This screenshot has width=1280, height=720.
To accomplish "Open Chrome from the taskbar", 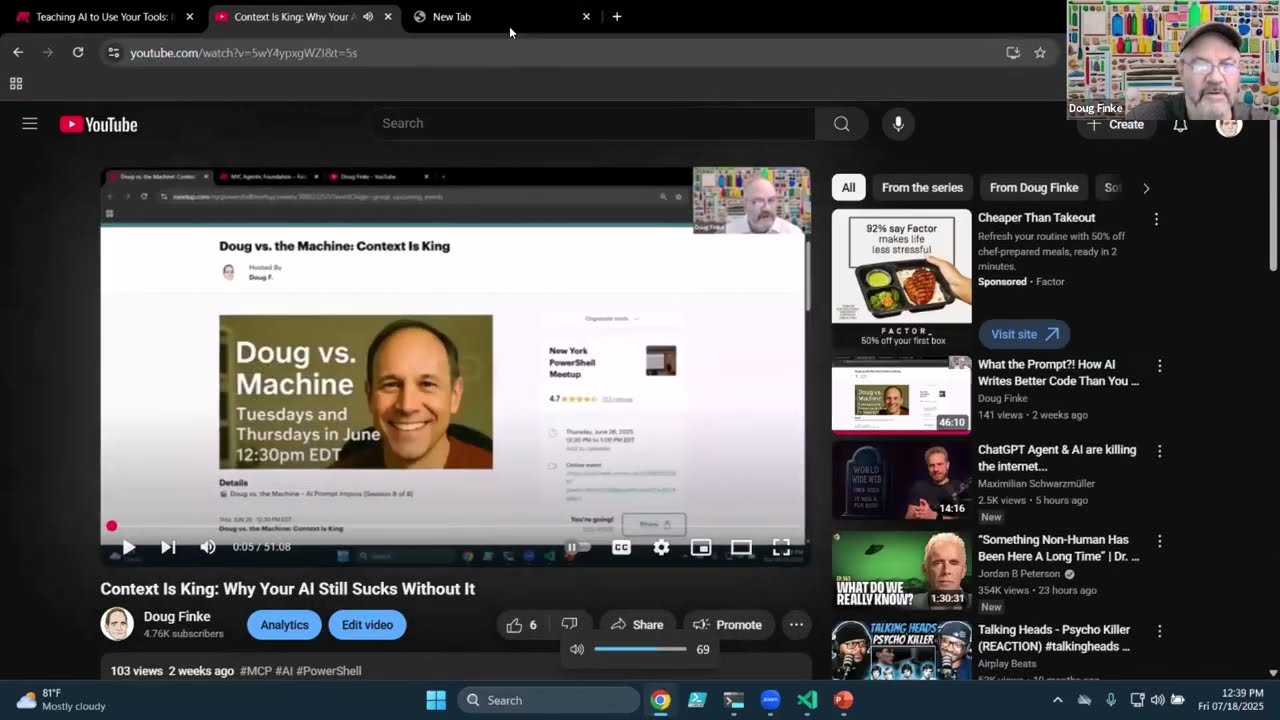I will coord(660,700).
